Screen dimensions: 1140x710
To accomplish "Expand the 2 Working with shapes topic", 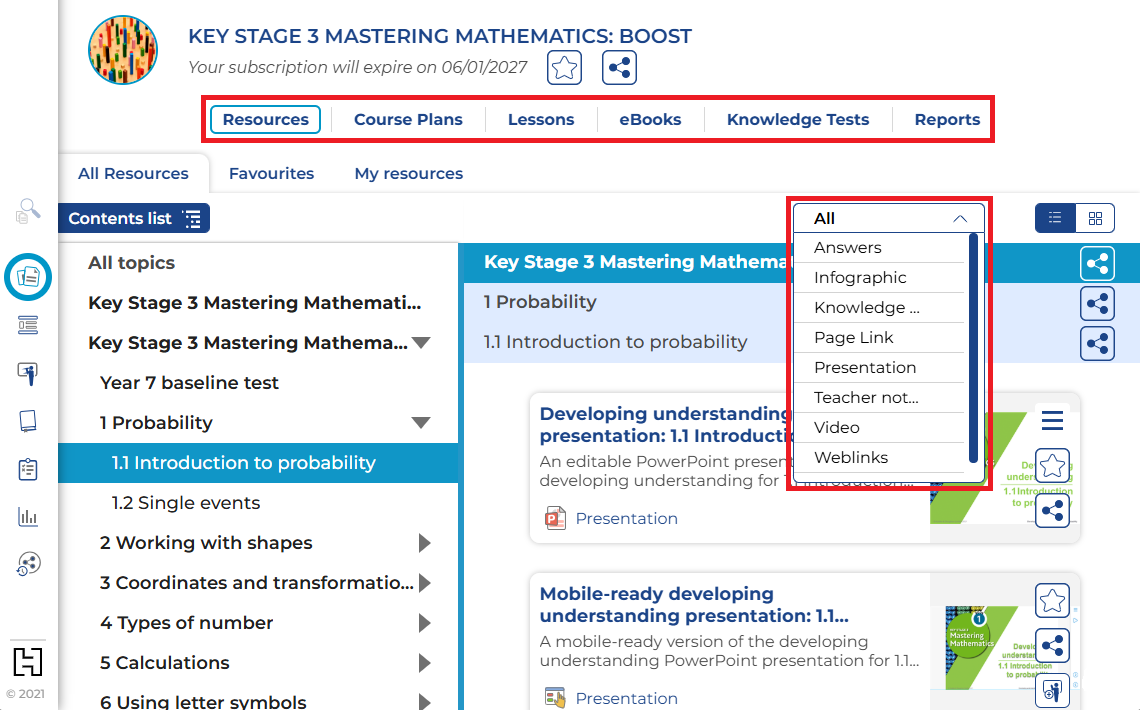I will (424, 543).
